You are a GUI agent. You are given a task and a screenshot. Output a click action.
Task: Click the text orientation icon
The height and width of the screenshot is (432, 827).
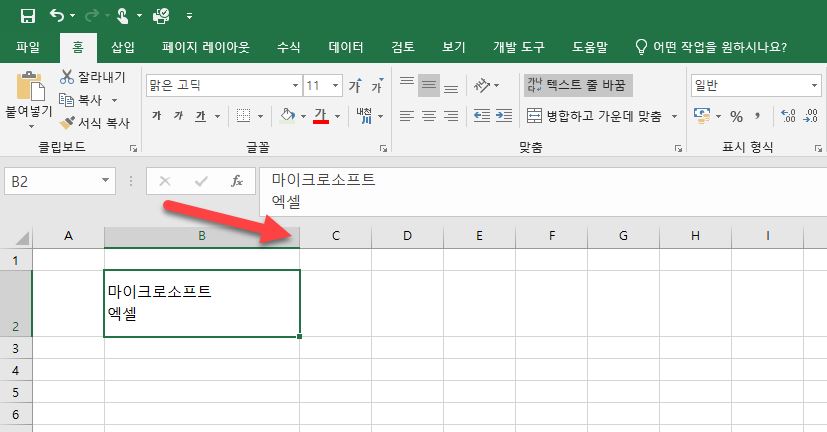(x=482, y=85)
